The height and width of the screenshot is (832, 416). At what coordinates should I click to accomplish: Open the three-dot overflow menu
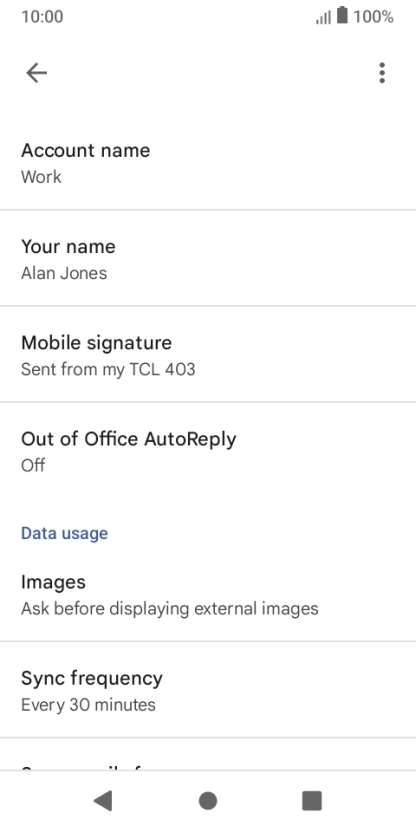point(382,73)
